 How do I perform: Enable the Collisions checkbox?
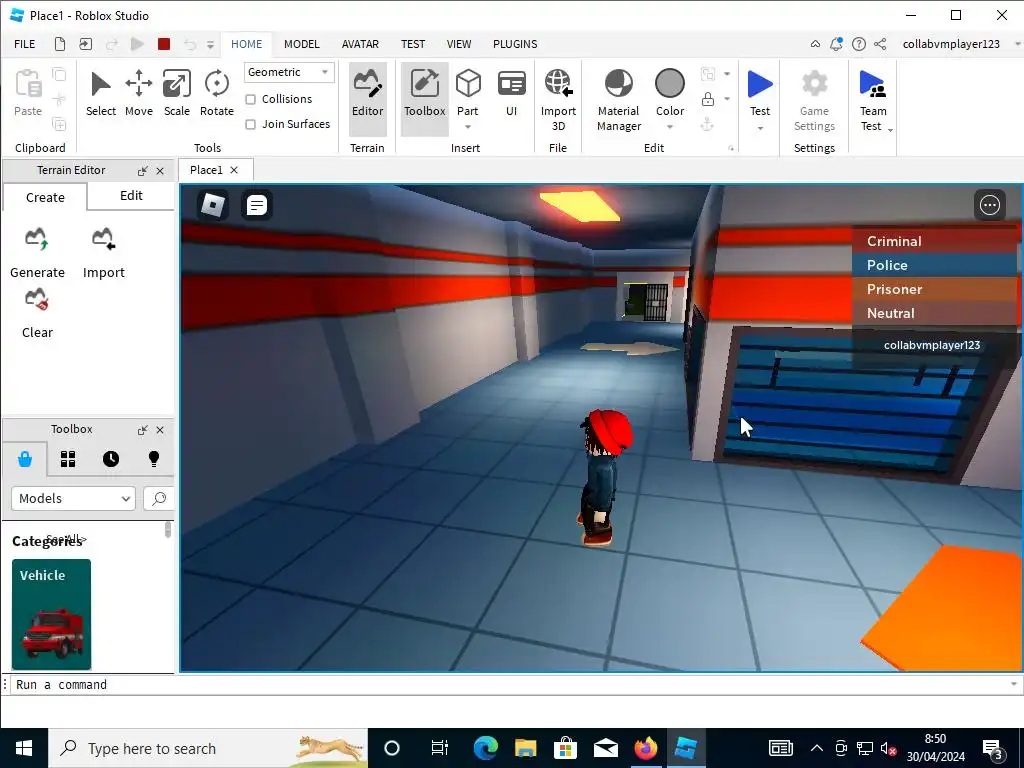(250, 99)
